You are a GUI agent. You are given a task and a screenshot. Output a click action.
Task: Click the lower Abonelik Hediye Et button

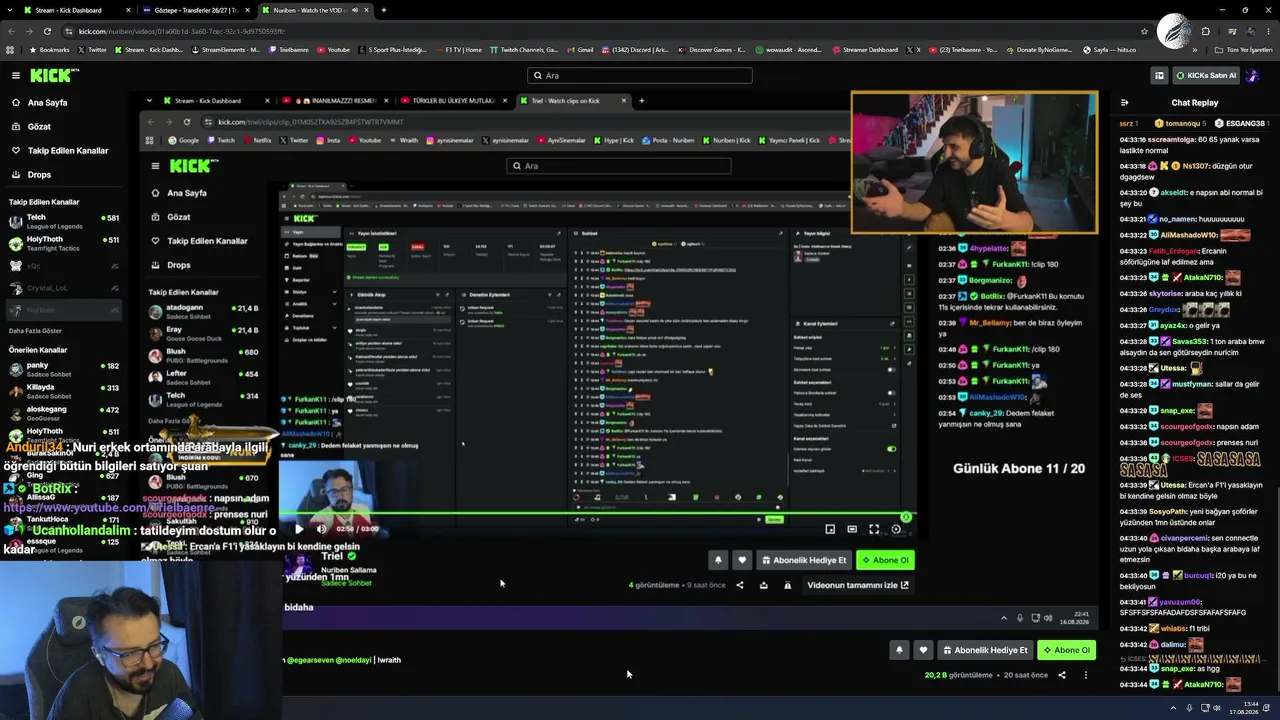985,650
